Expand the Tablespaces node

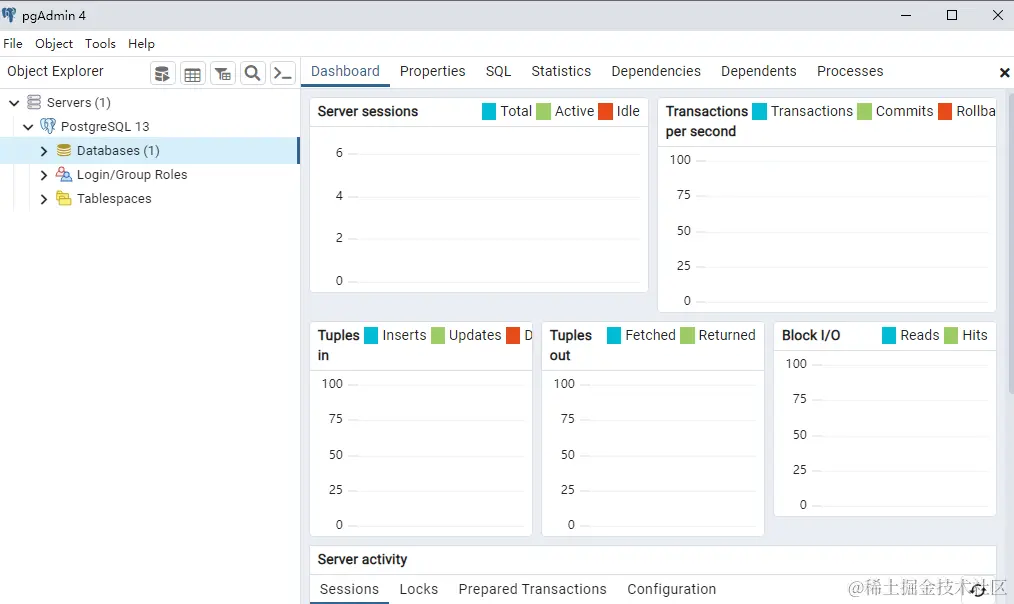point(43,199)
